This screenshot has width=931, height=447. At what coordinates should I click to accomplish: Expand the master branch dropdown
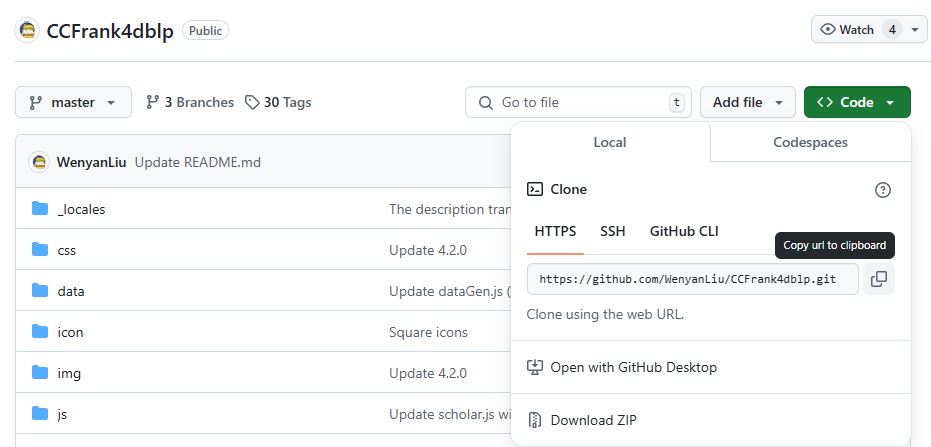coord(74,102)
